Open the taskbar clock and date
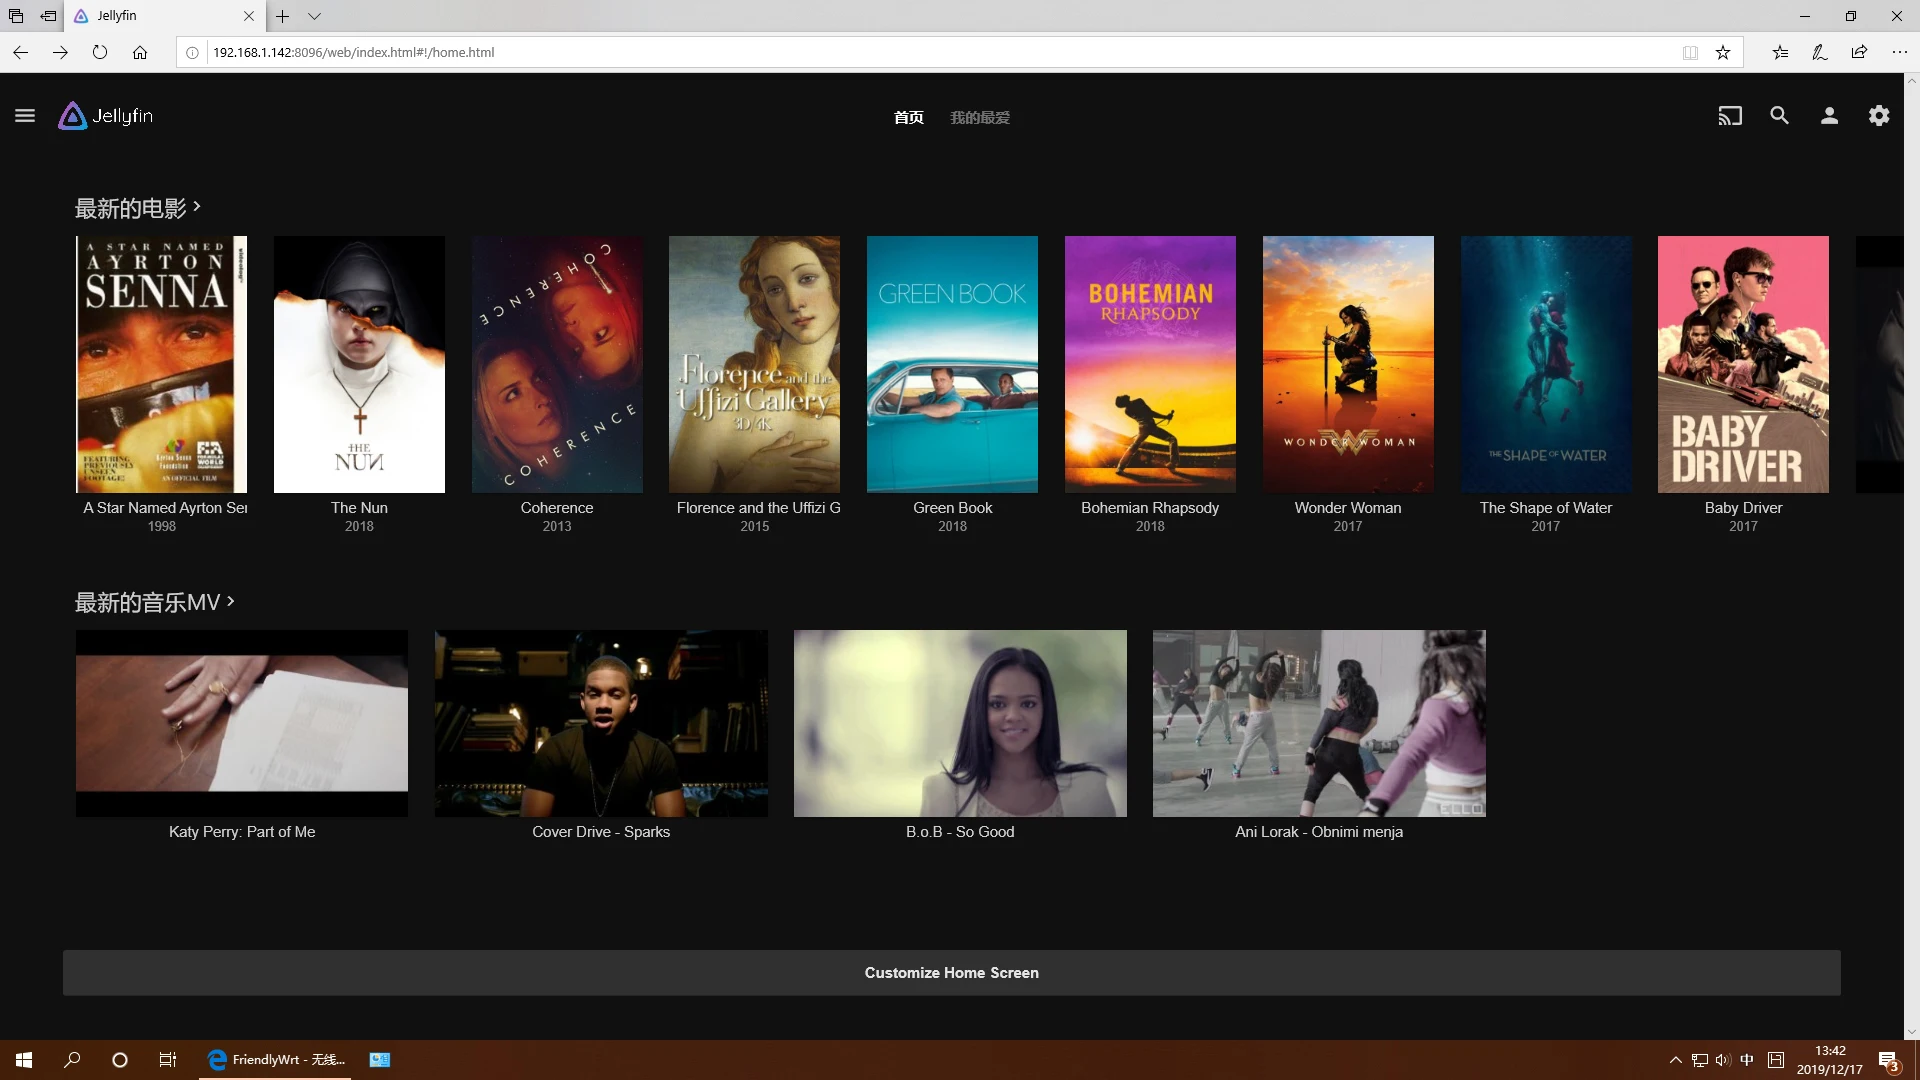Screen dimensions: 1920x1080 point(1830,1060)
